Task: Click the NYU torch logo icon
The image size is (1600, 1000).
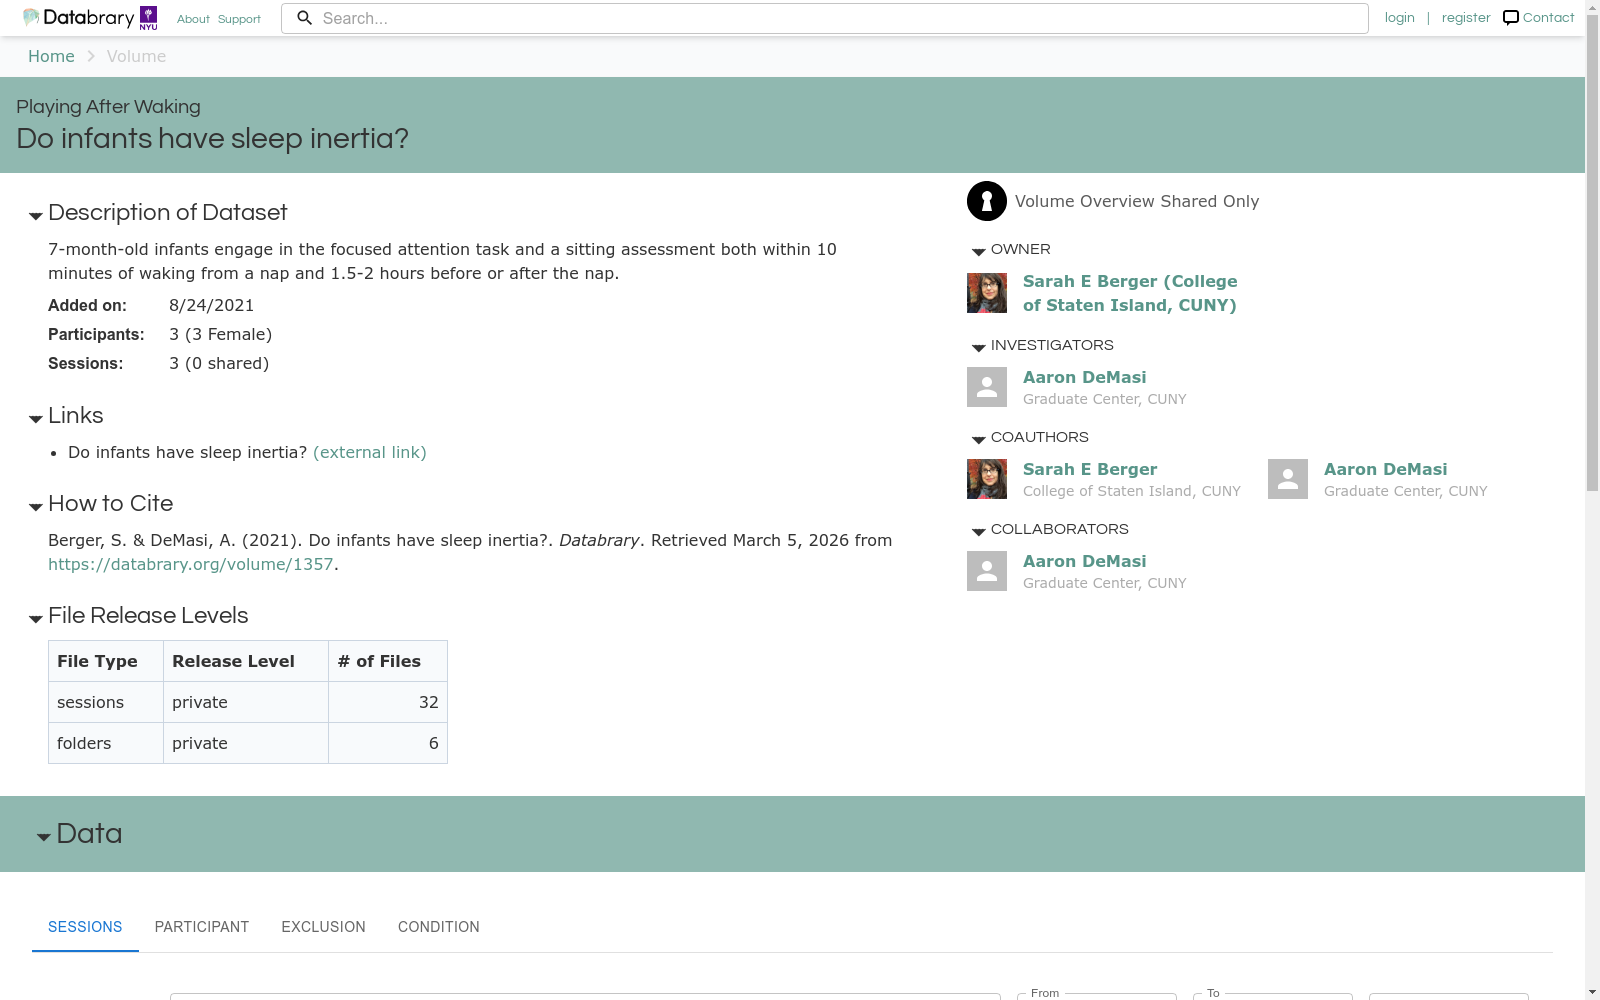Action: [148, 18]
